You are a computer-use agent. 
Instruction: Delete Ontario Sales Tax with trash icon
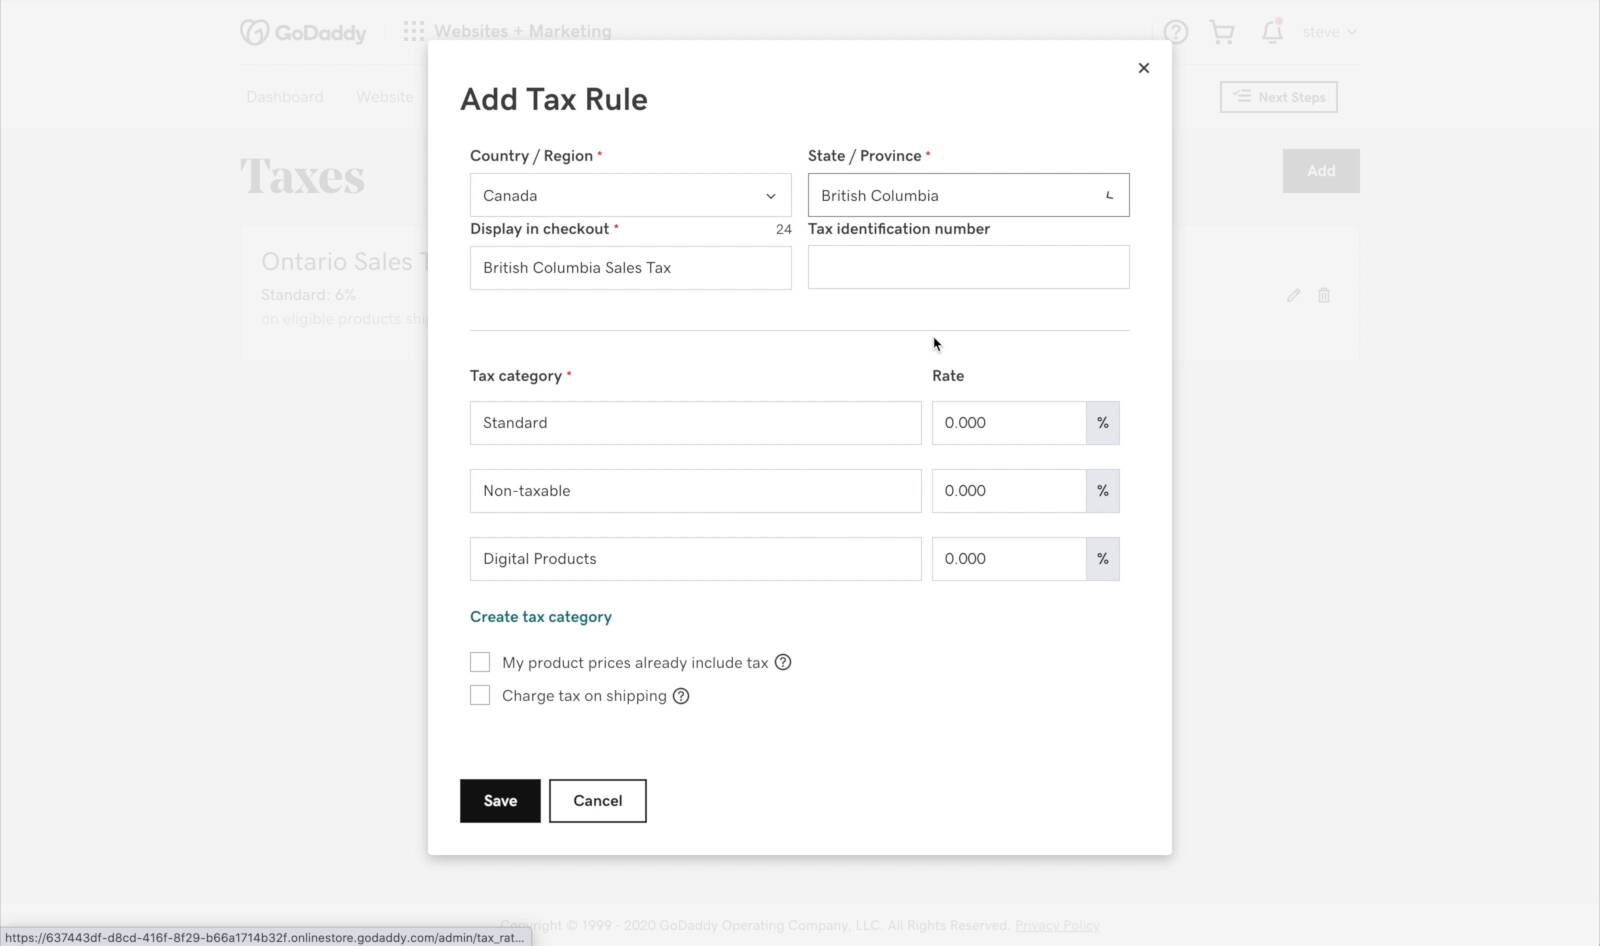coord(1324,295)
